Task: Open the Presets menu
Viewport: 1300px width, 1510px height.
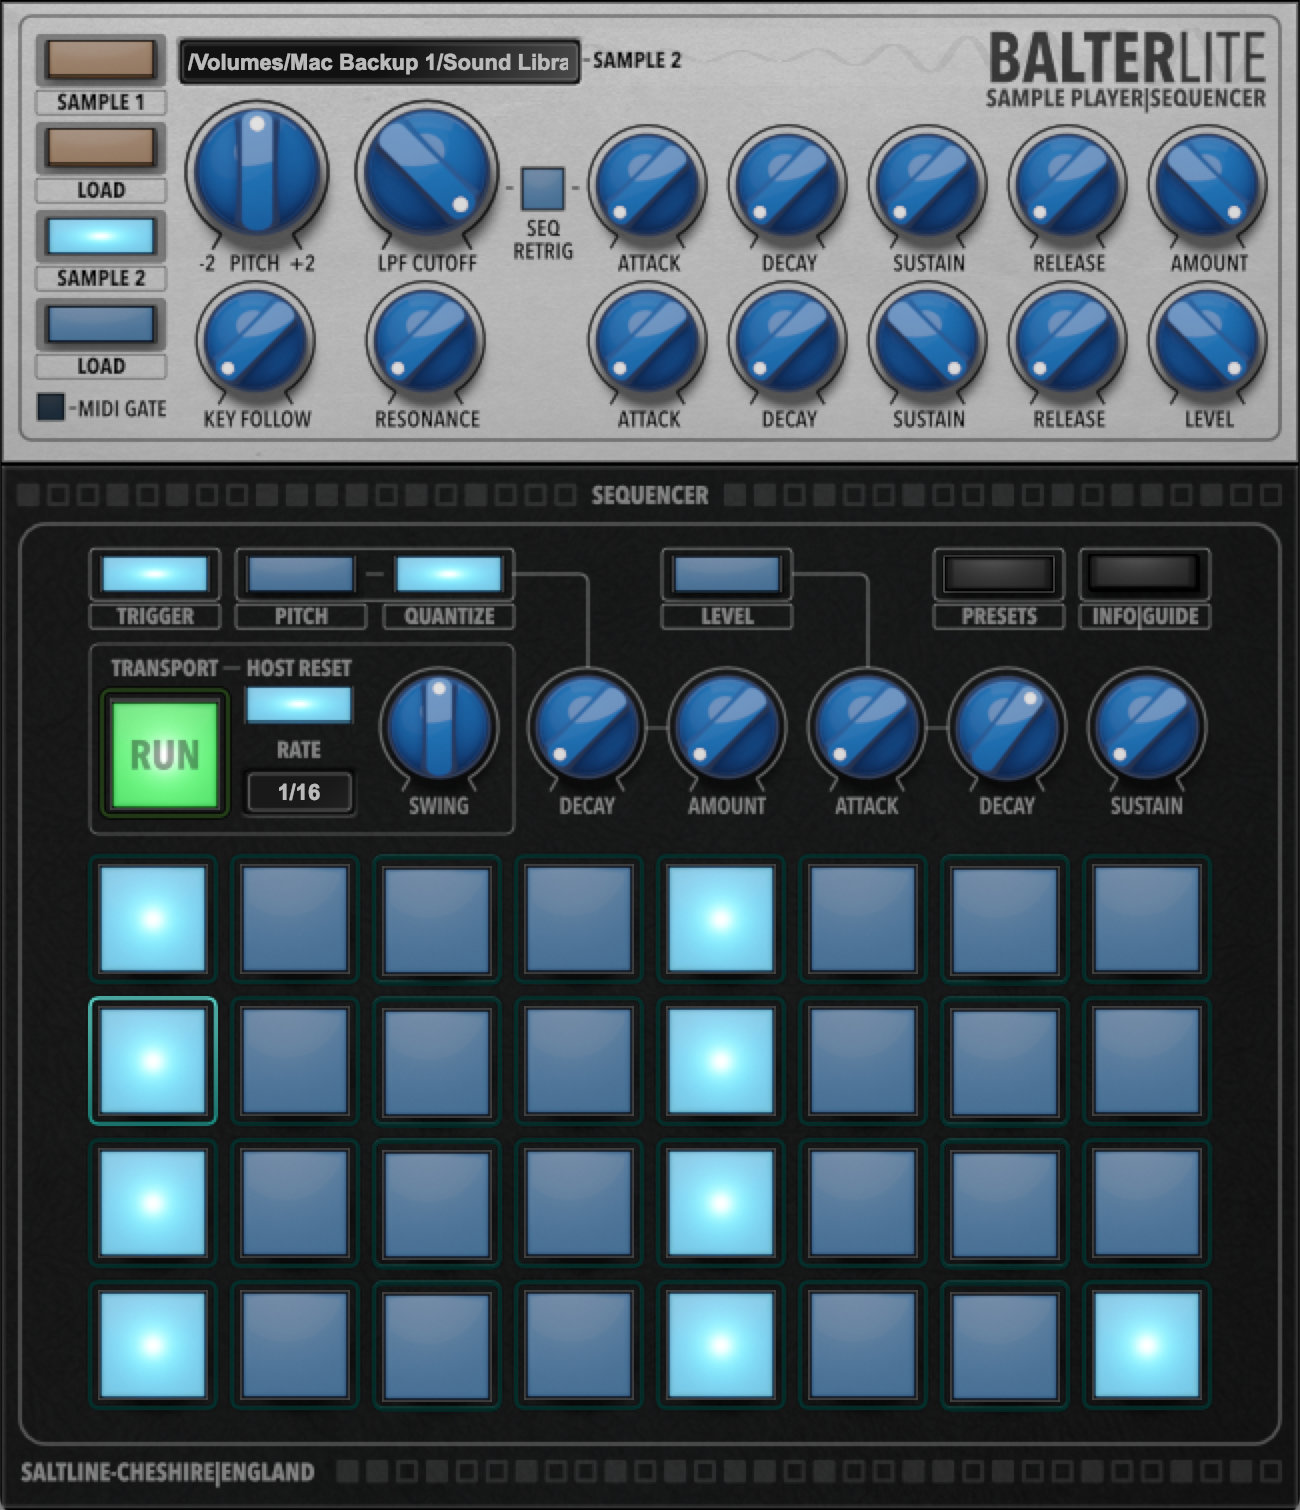Action: pos(998,574)
